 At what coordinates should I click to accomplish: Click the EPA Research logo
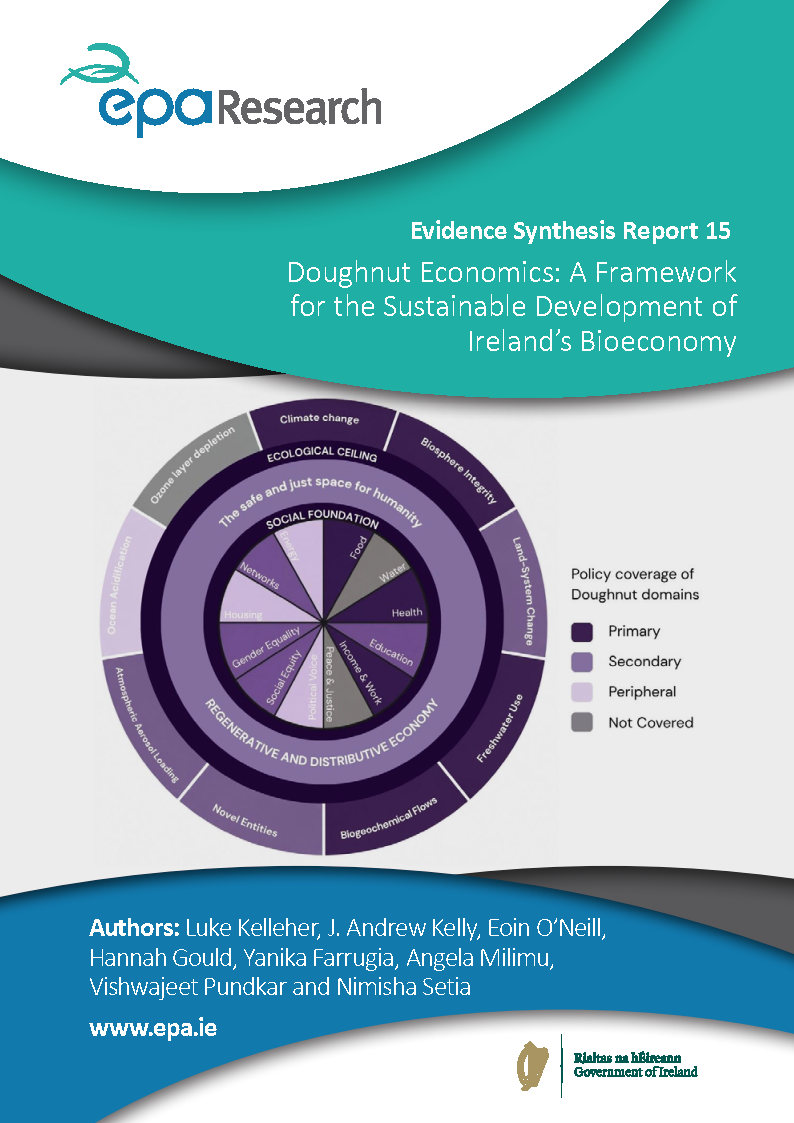221,90
